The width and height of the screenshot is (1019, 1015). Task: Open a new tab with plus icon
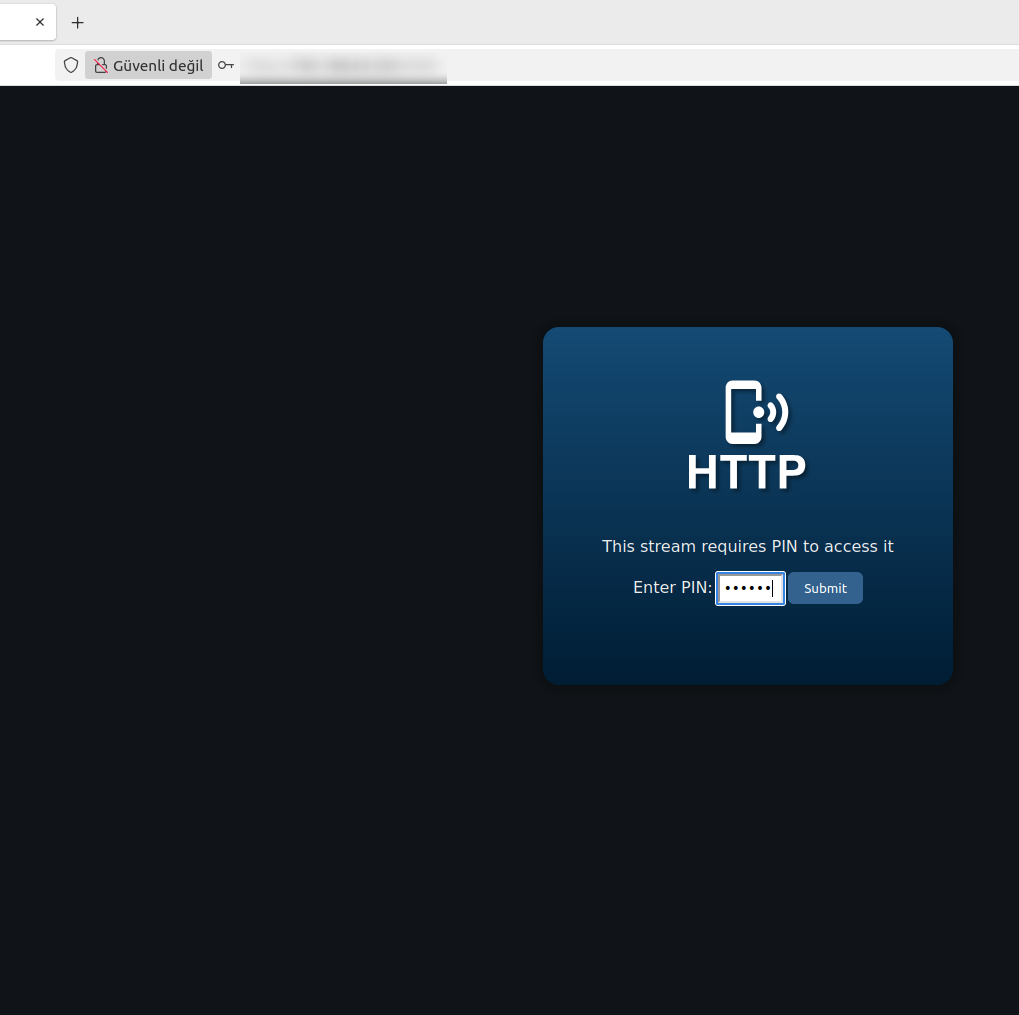(x=78, y=22)
